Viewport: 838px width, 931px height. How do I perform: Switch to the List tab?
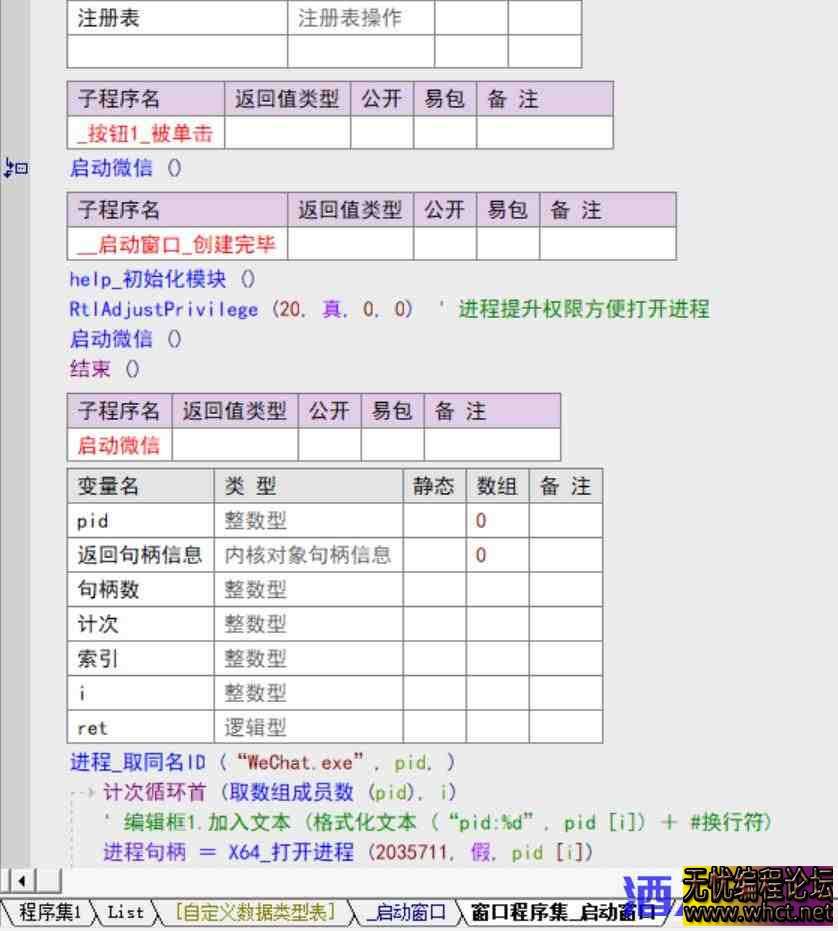coord(125,911)
